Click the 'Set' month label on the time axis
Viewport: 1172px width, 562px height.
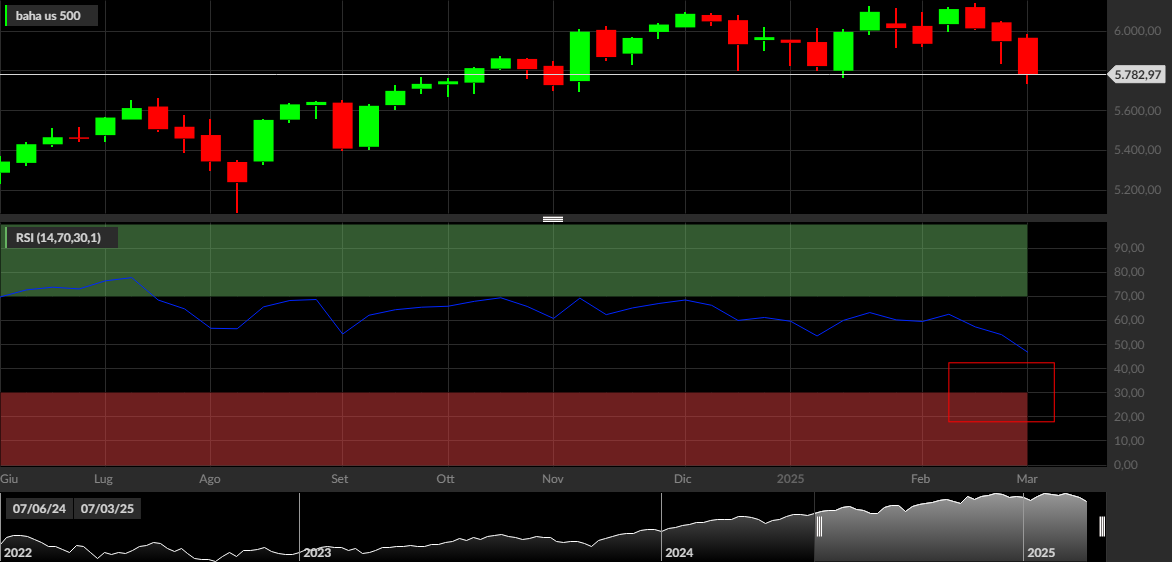pyautogui.click(x=339, y=478)
